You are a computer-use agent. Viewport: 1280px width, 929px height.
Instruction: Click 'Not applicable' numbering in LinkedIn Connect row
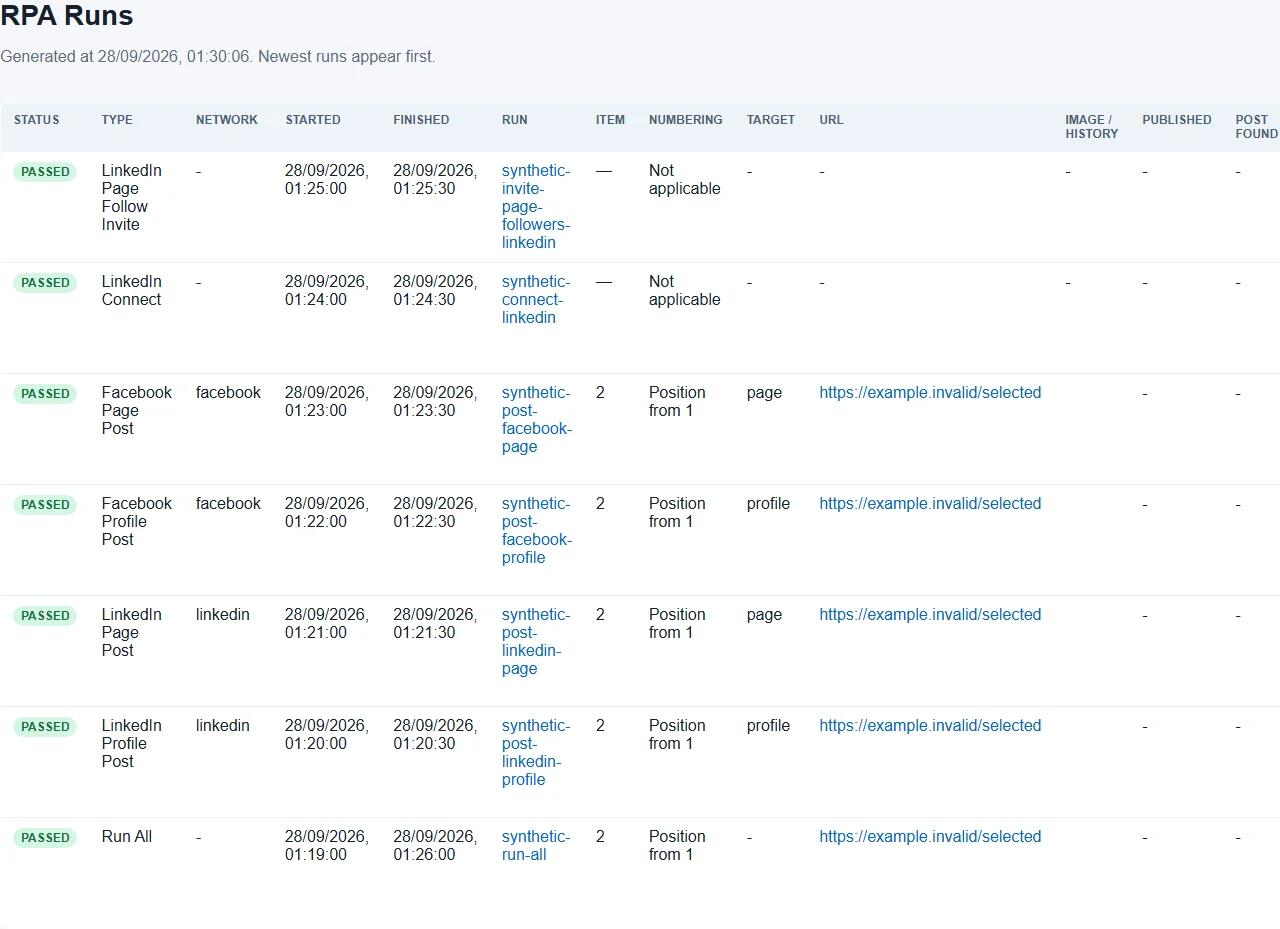685,291
